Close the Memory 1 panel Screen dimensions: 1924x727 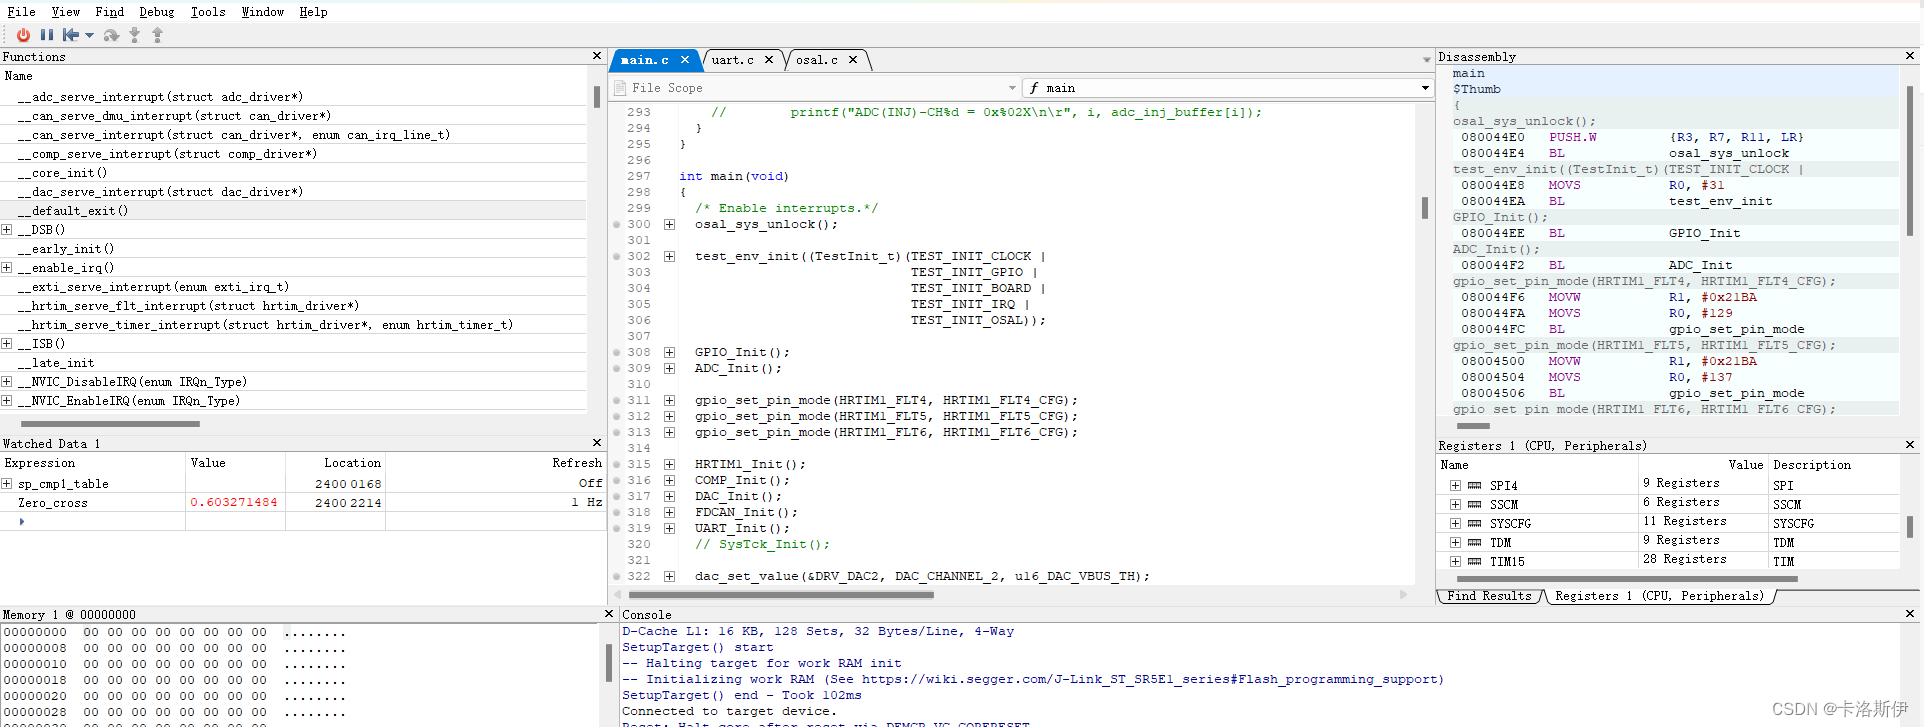pyautogui.click(x=609, y=614)
